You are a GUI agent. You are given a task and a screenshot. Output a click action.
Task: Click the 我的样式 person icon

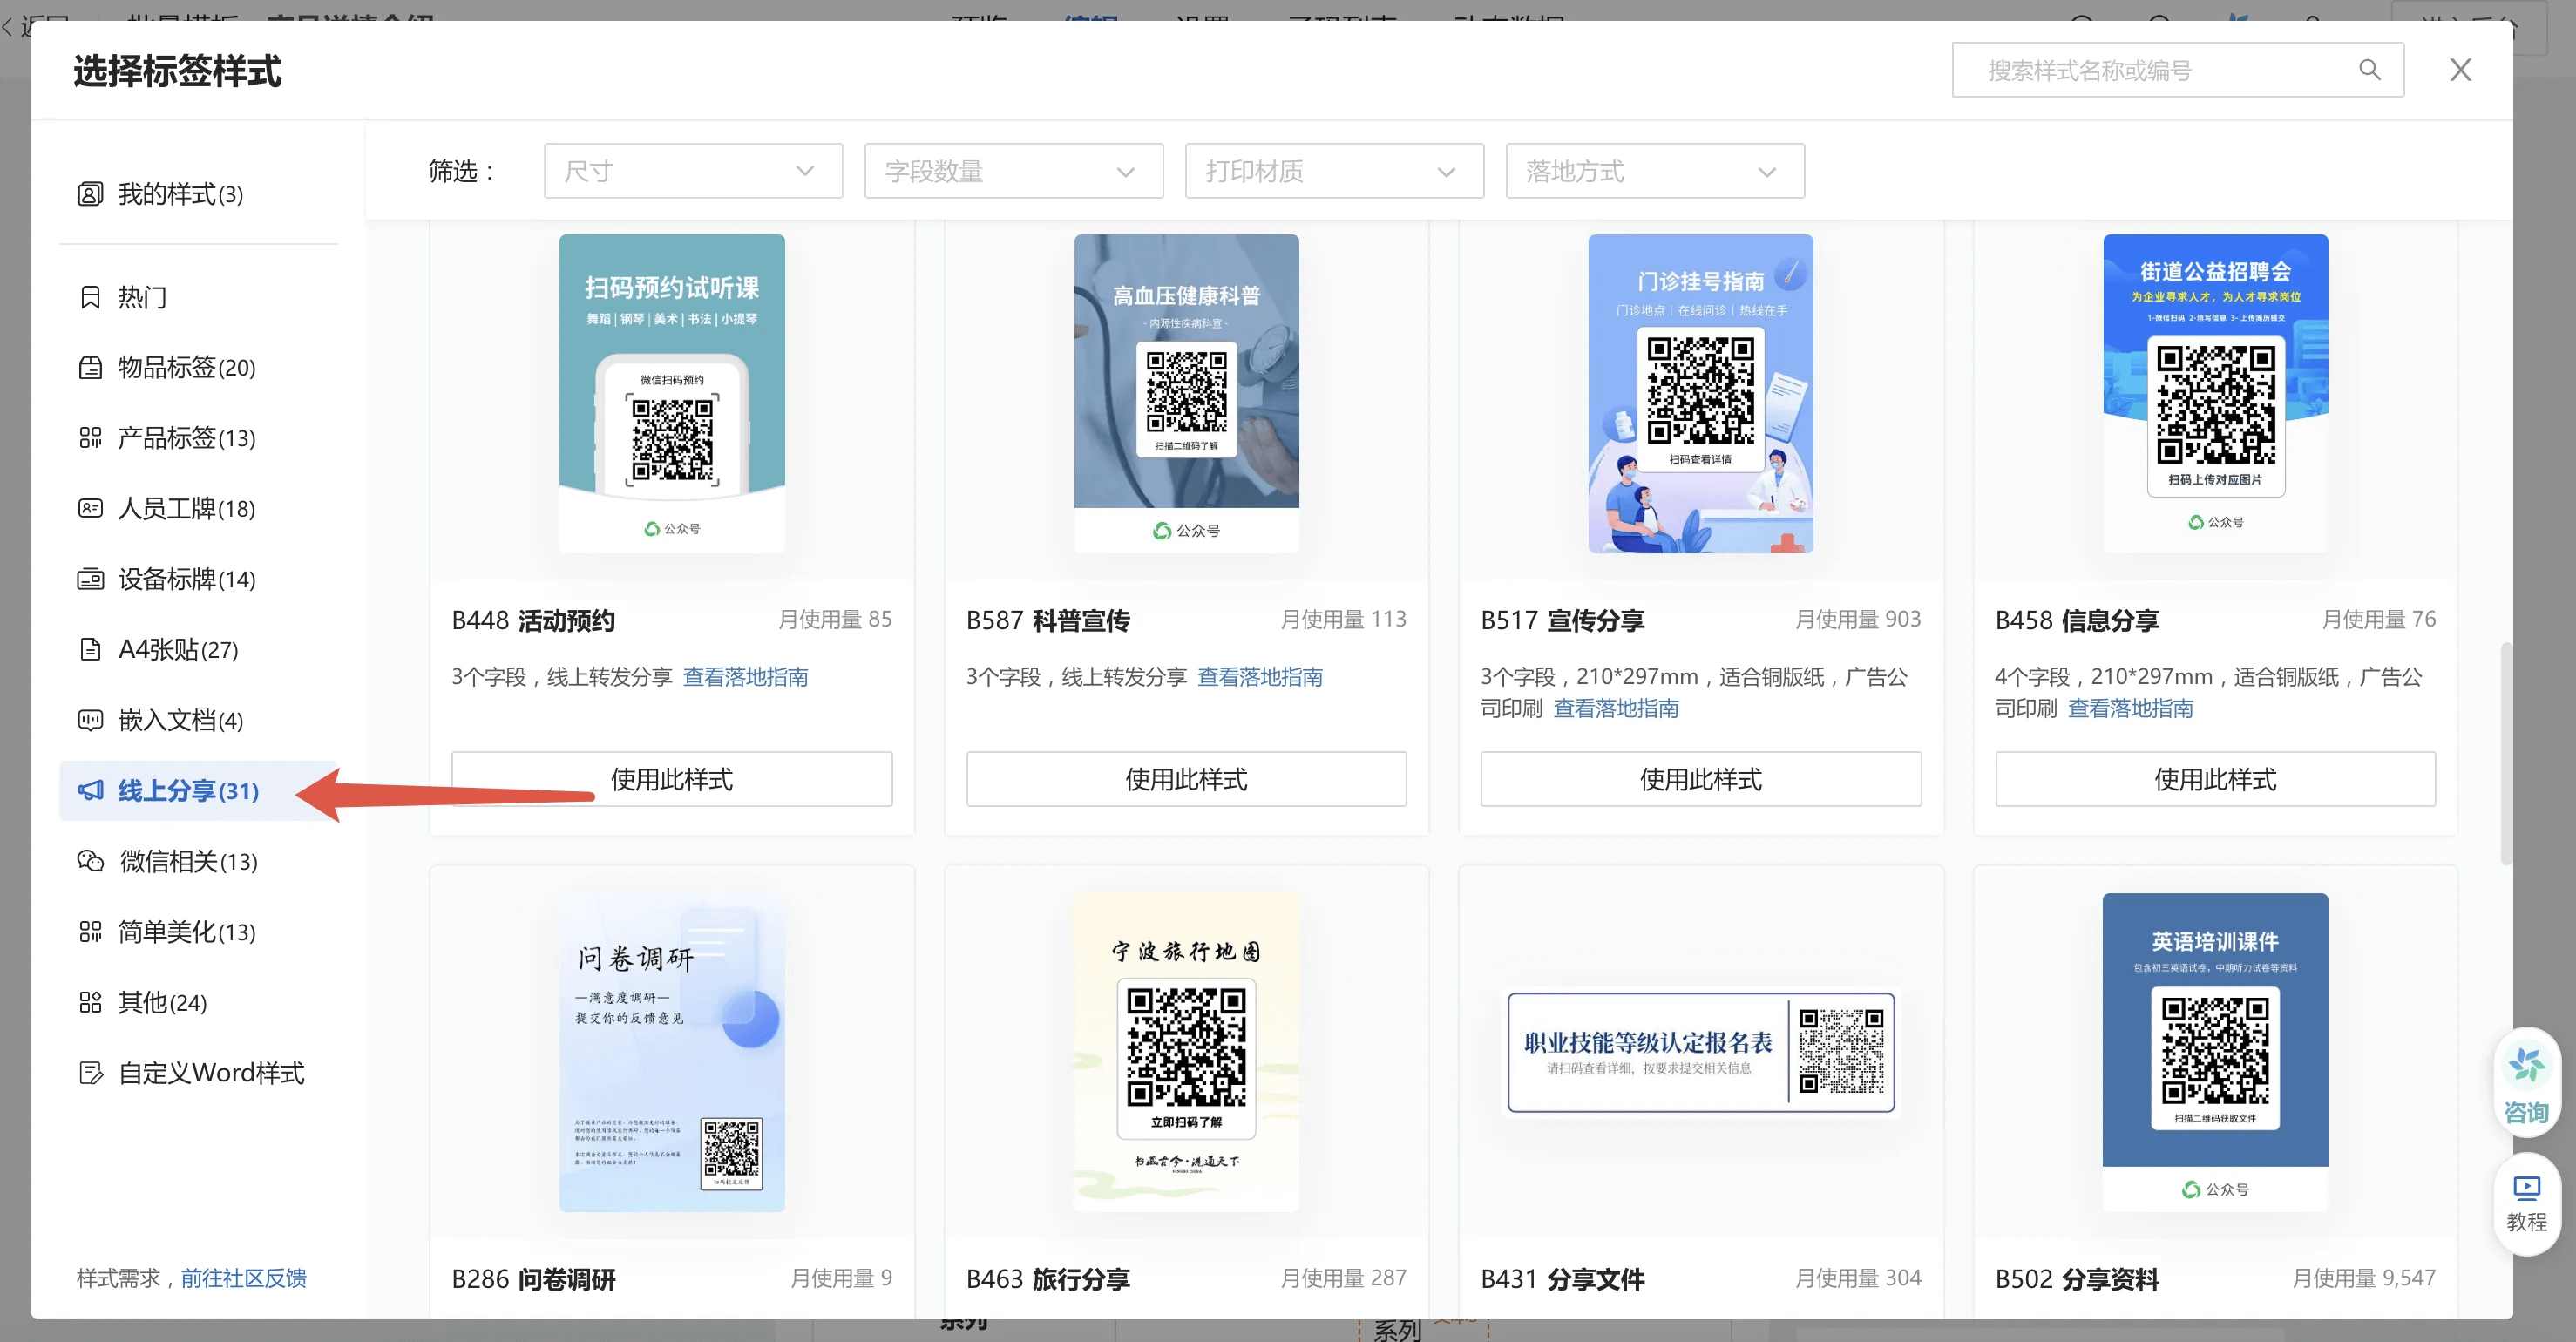click(x=90, y=194)
